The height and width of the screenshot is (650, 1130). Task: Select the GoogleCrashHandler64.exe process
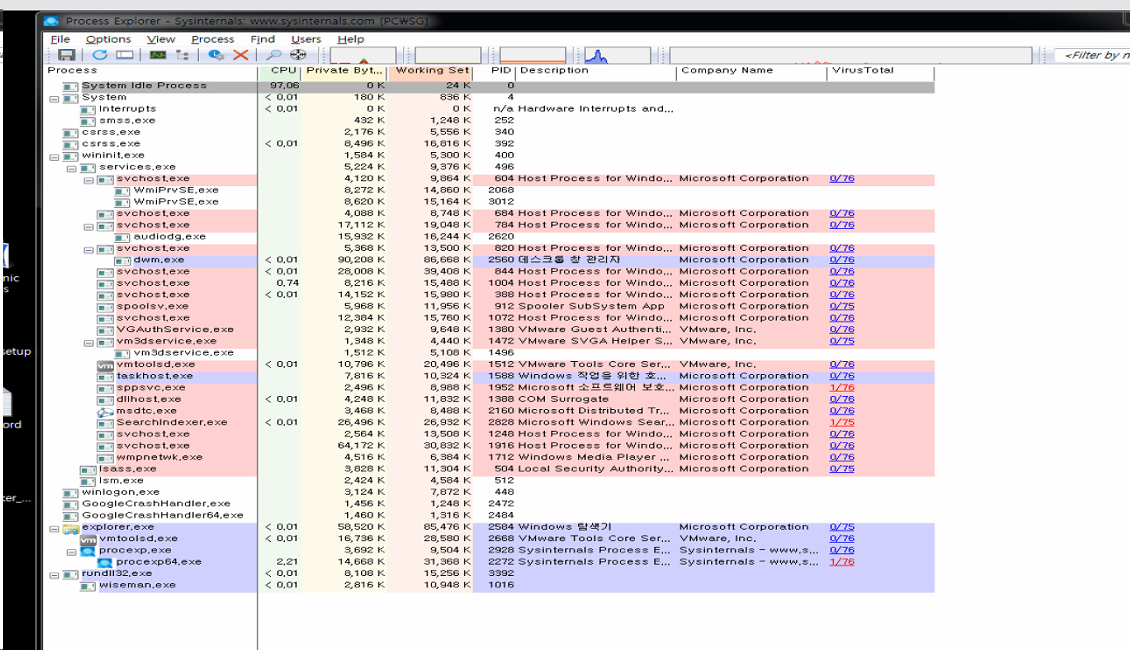coord(162,516)
